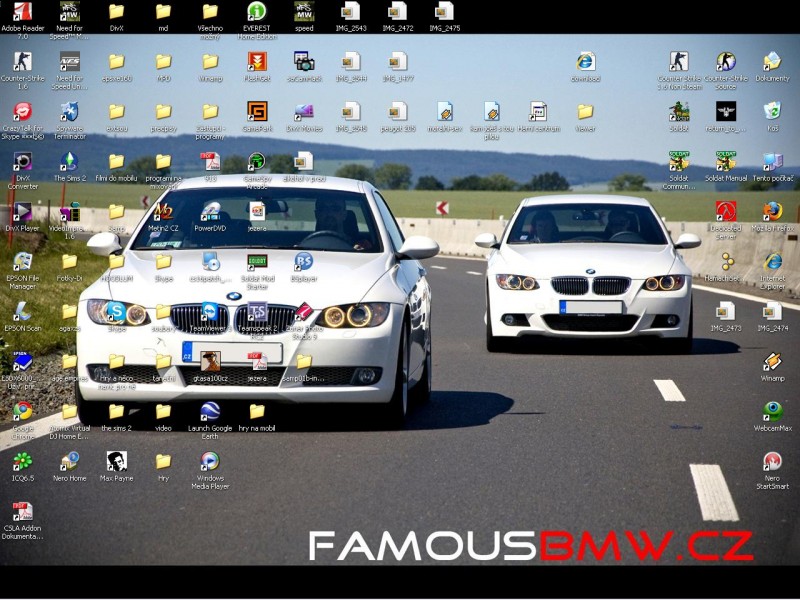
Task: Launch The Sims 2 game icon
Action: click(69, 161)
